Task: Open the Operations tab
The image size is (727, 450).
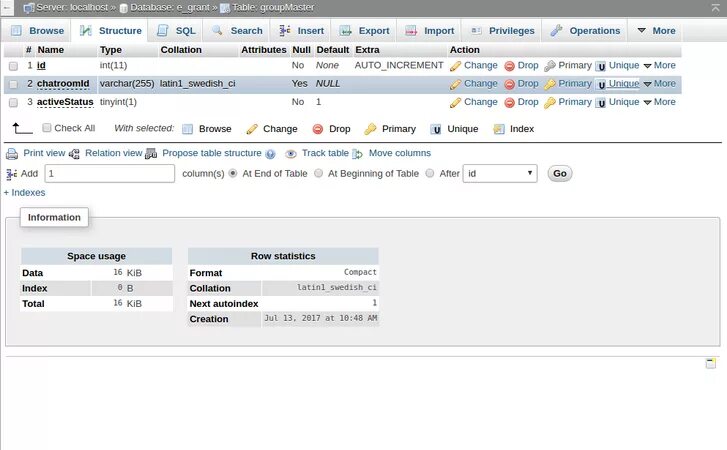Action: click(585, 31)
